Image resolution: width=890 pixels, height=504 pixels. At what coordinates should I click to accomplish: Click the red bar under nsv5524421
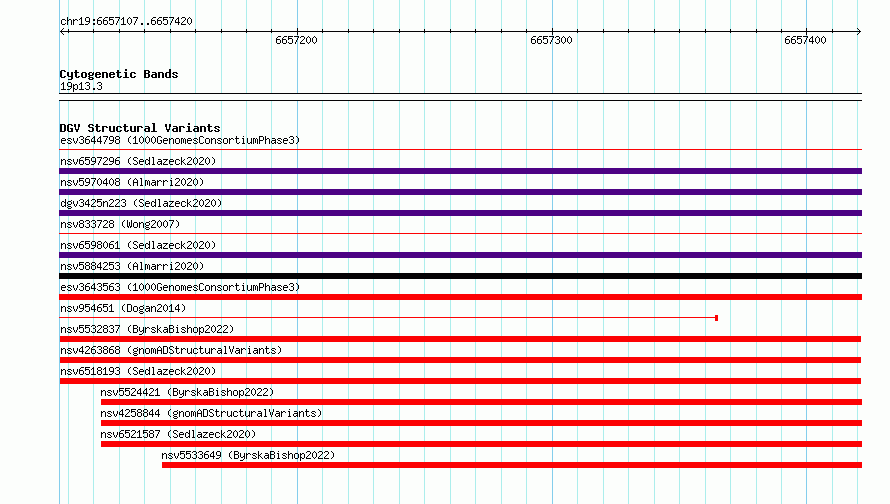click(x=481, y=402)
